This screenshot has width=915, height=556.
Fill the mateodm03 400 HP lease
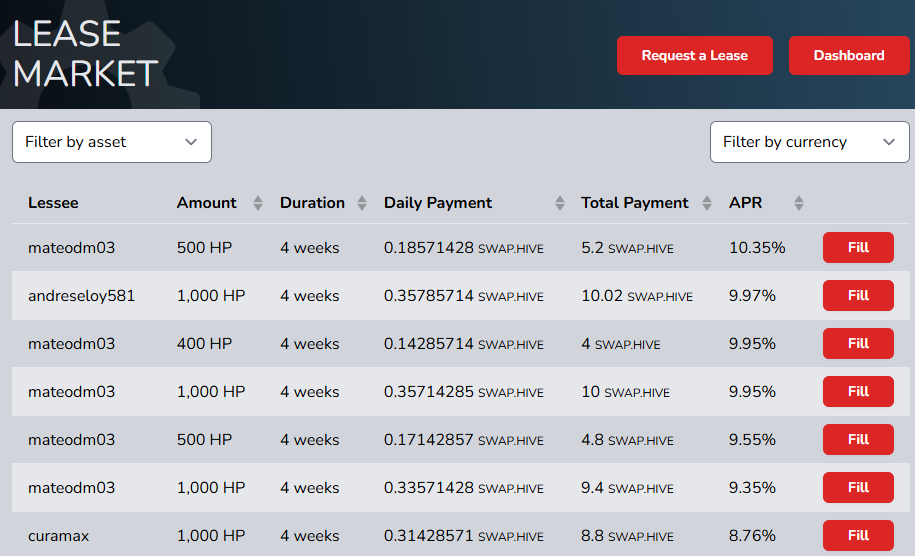click(x=858, y=343)
